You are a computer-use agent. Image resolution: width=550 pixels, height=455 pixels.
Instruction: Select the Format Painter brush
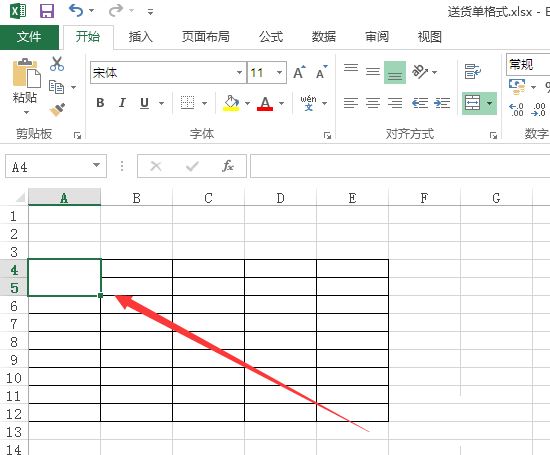click(x=57, y=109)
